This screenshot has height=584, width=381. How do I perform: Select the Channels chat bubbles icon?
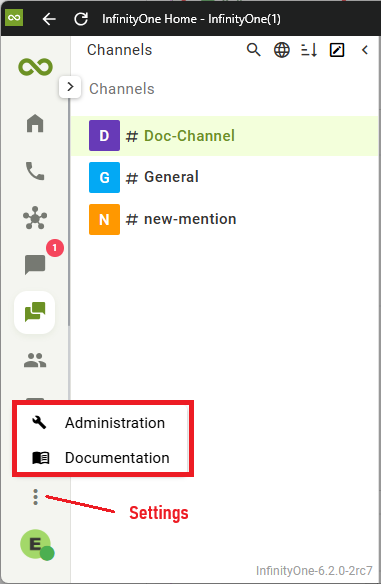pyautogui.click(x=35, y=312)
